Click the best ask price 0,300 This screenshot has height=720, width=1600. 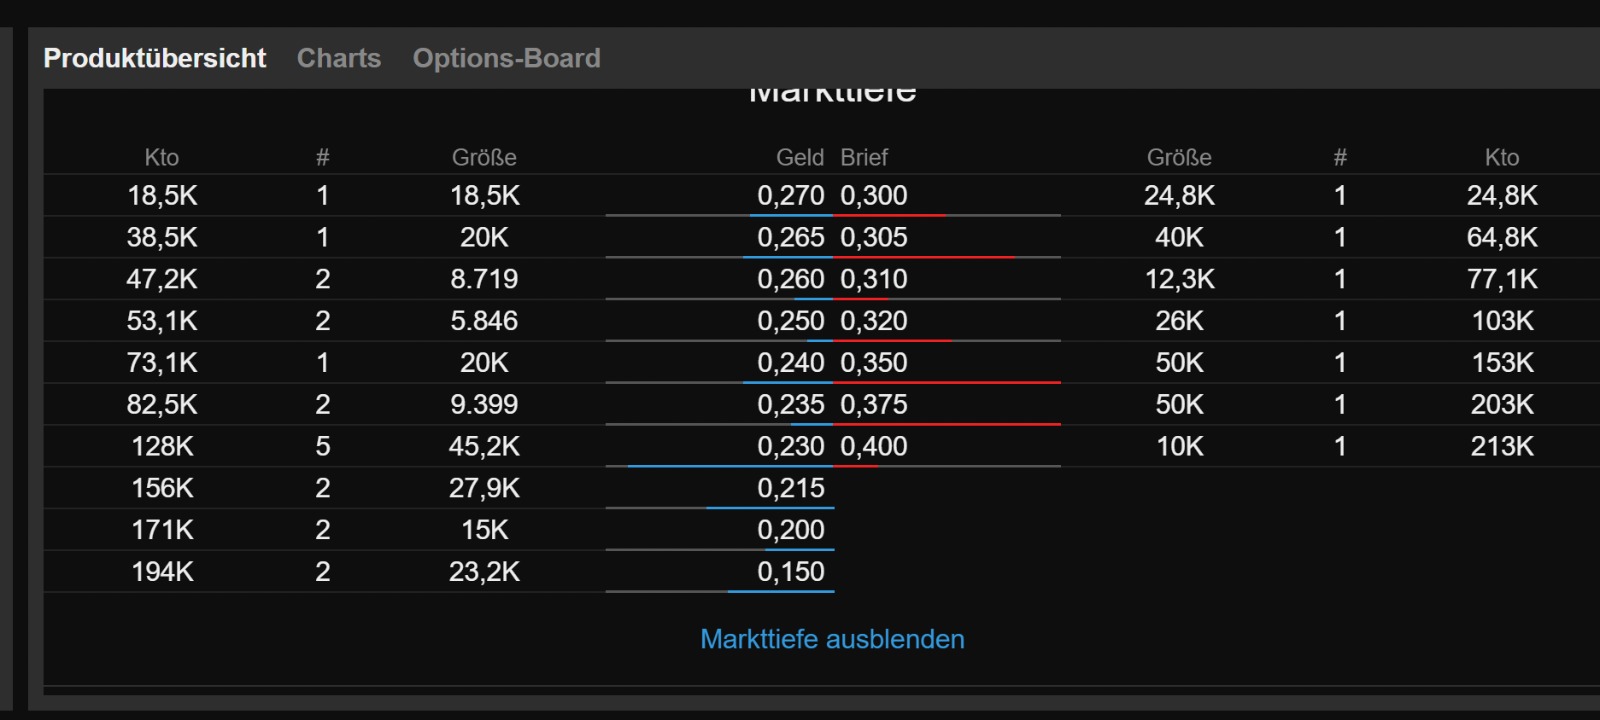[874, 195]
